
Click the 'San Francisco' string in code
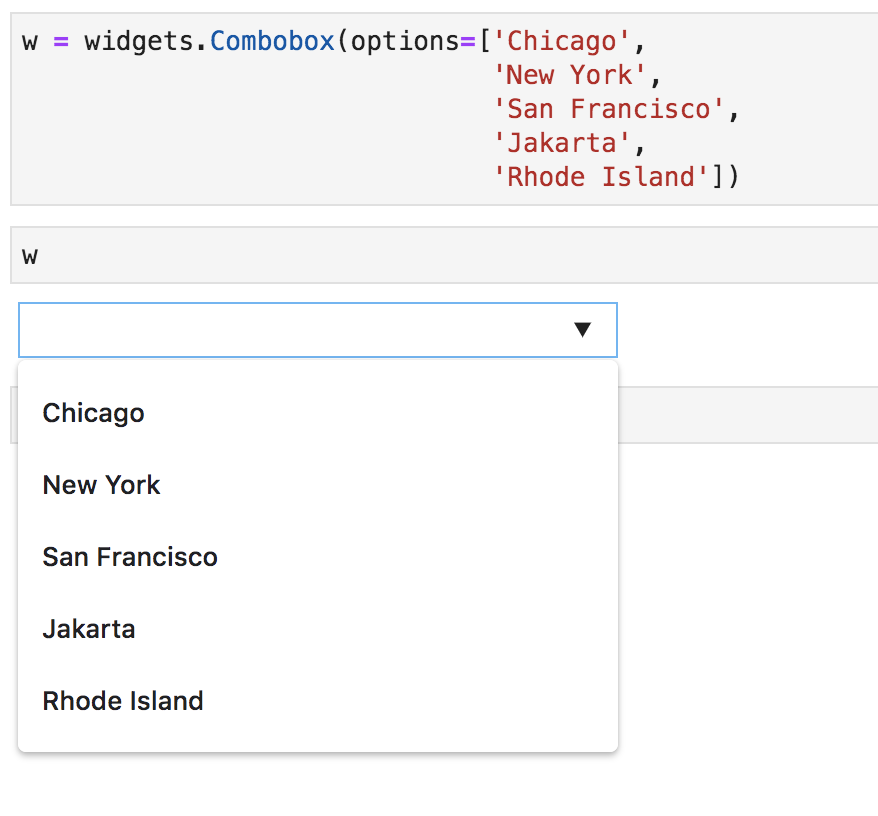(612, 108)
